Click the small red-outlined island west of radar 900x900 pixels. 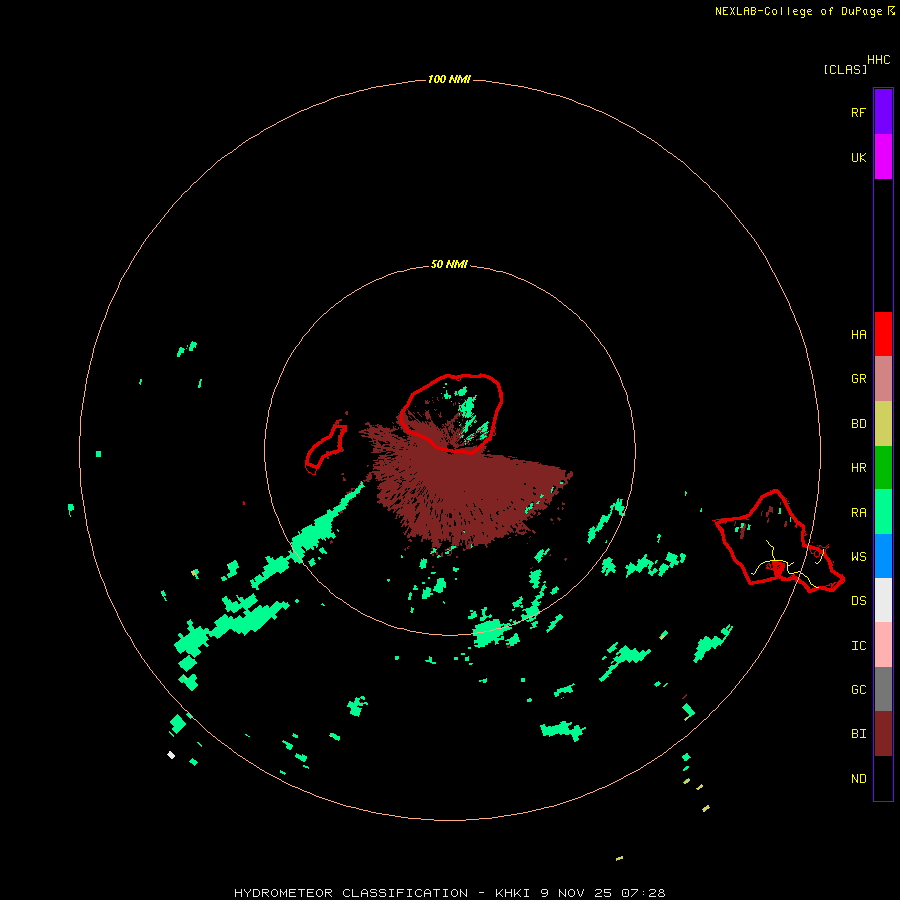326,448
